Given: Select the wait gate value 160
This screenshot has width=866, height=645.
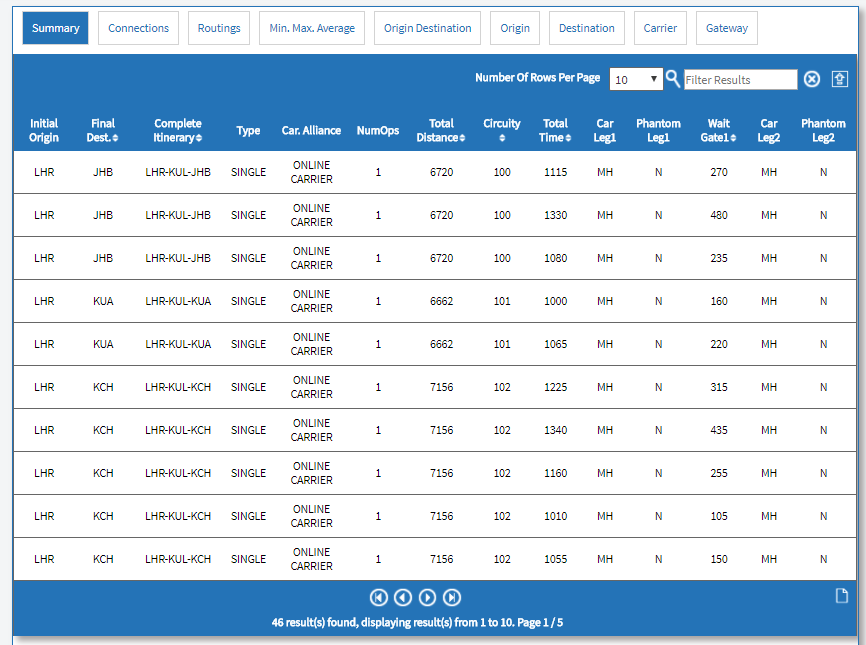Looking at the screenshot, I should point(719,302).
